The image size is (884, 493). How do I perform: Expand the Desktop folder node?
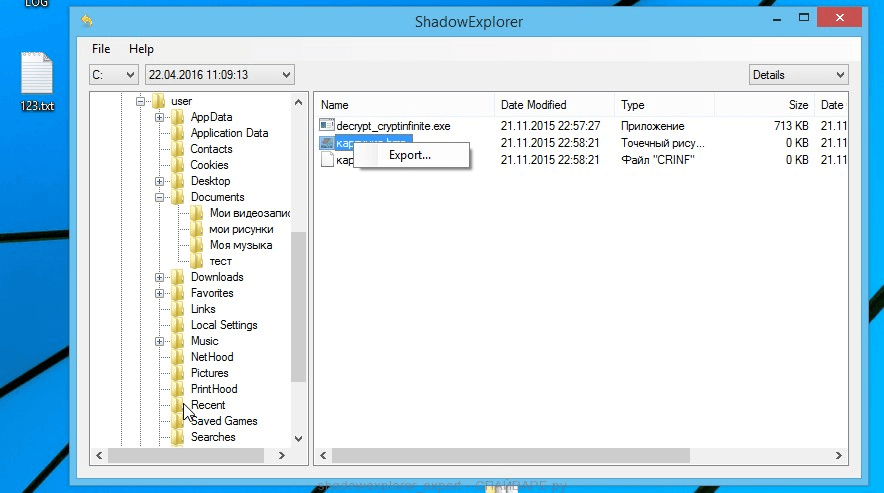tap(159, 181)
